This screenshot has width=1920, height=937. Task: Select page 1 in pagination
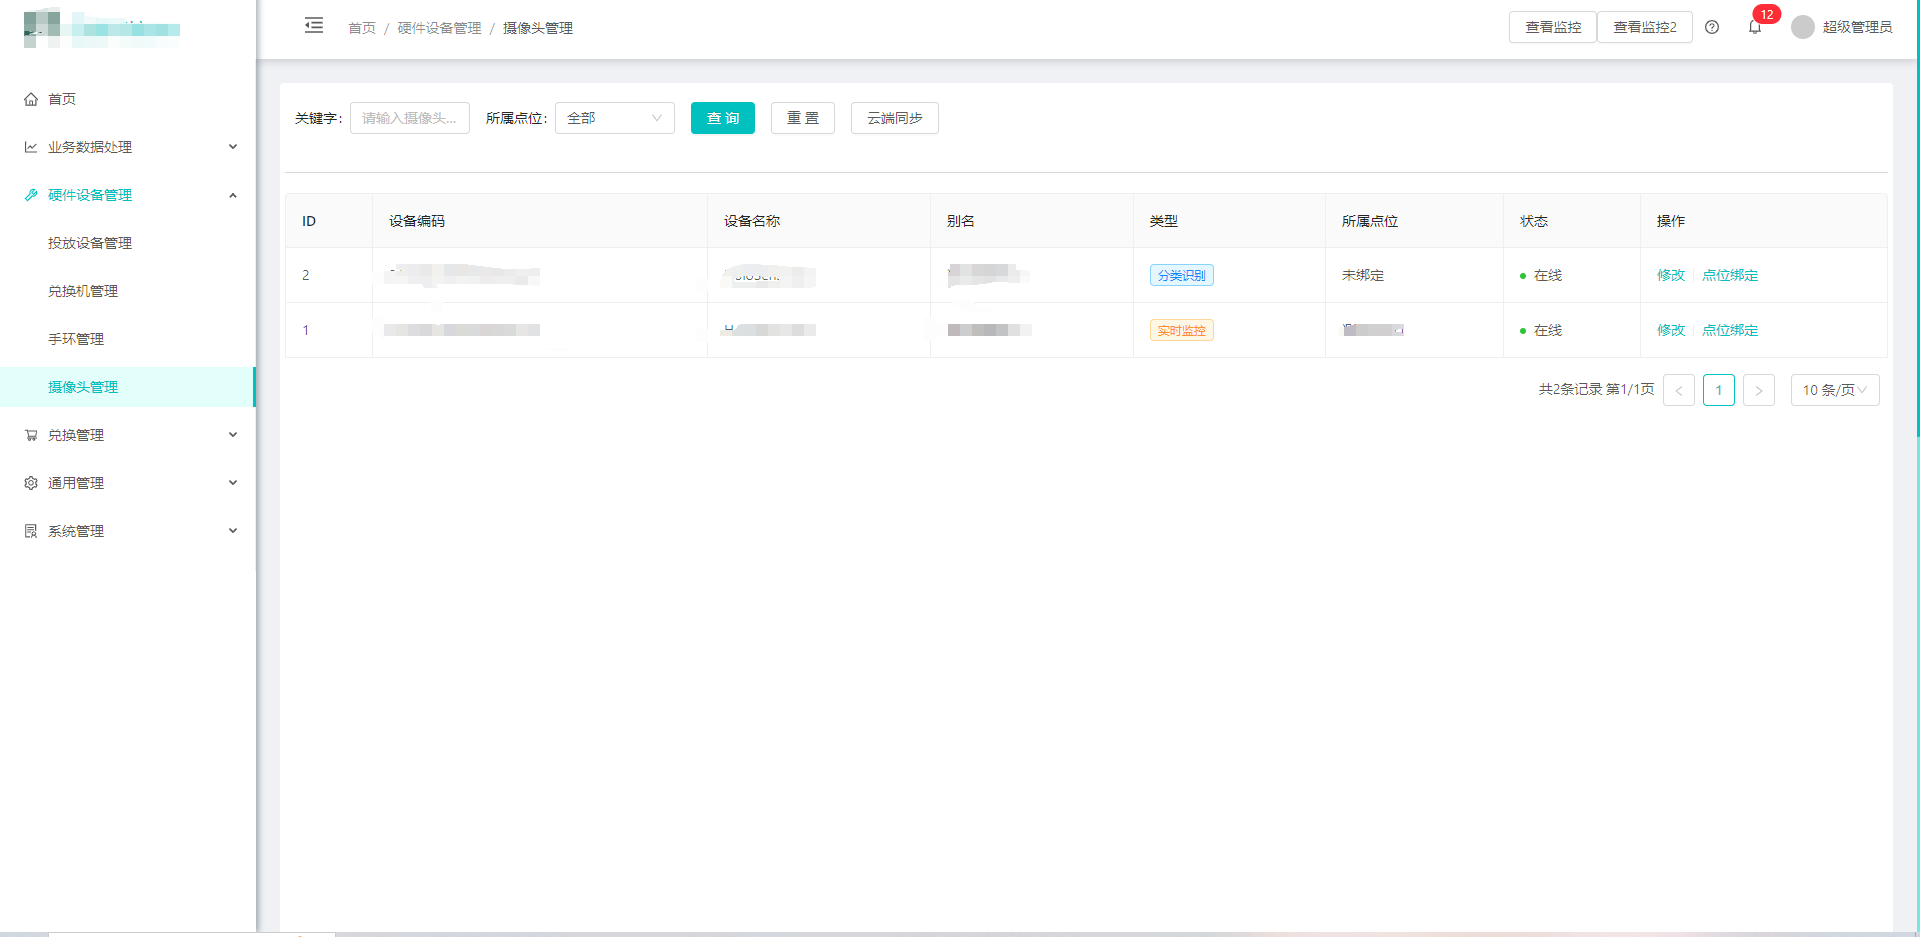point(1719,390)
